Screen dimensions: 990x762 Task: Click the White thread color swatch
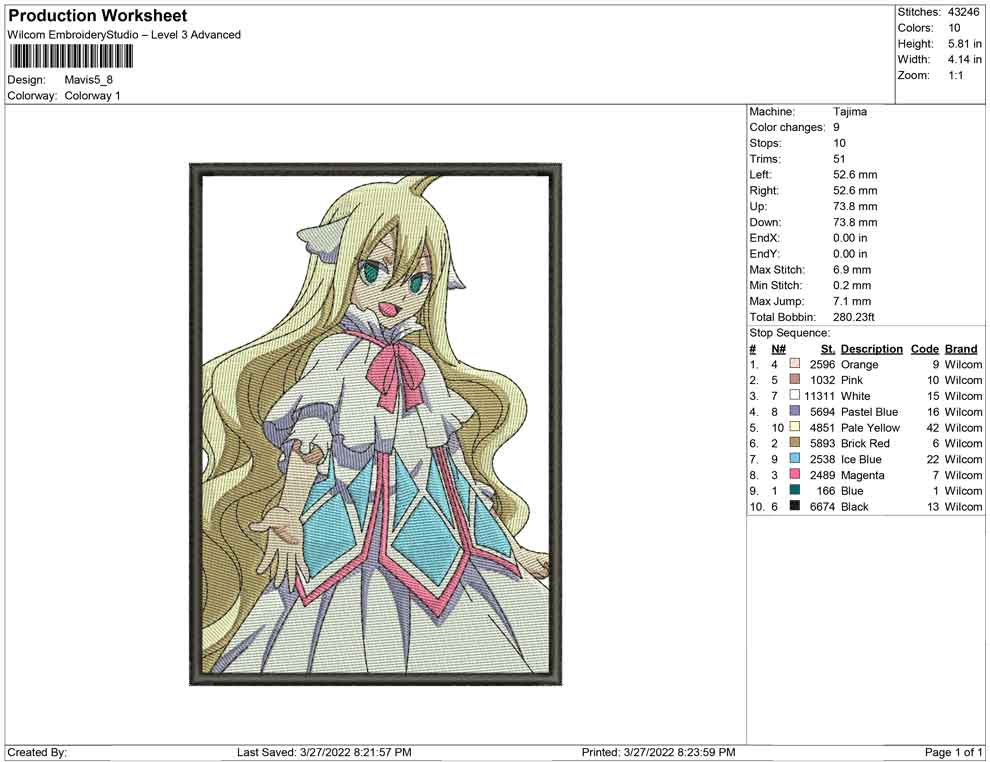point(795,395)
